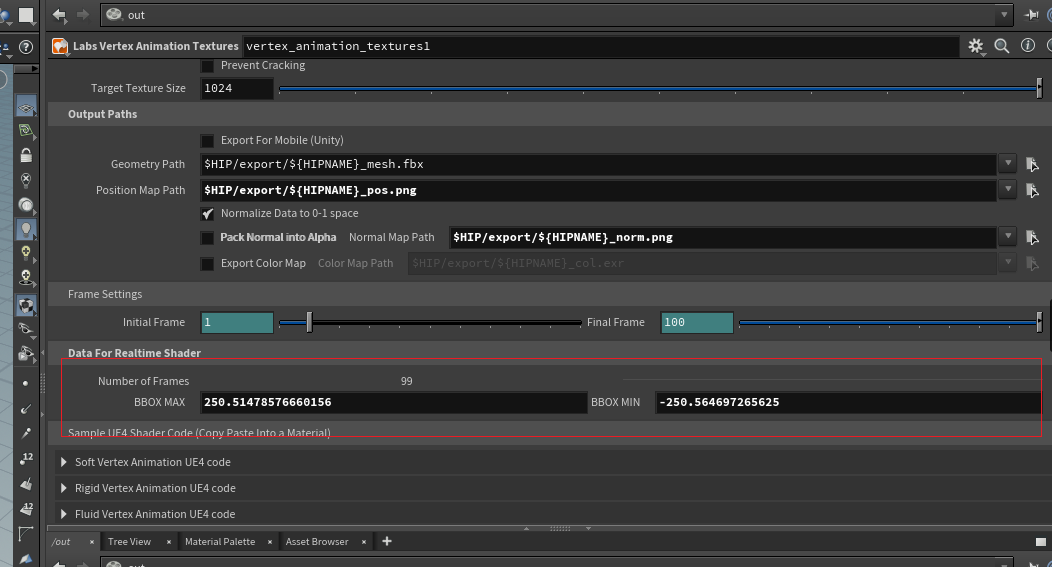
Task: Click the Frame Settings section label
Action: 105,294
